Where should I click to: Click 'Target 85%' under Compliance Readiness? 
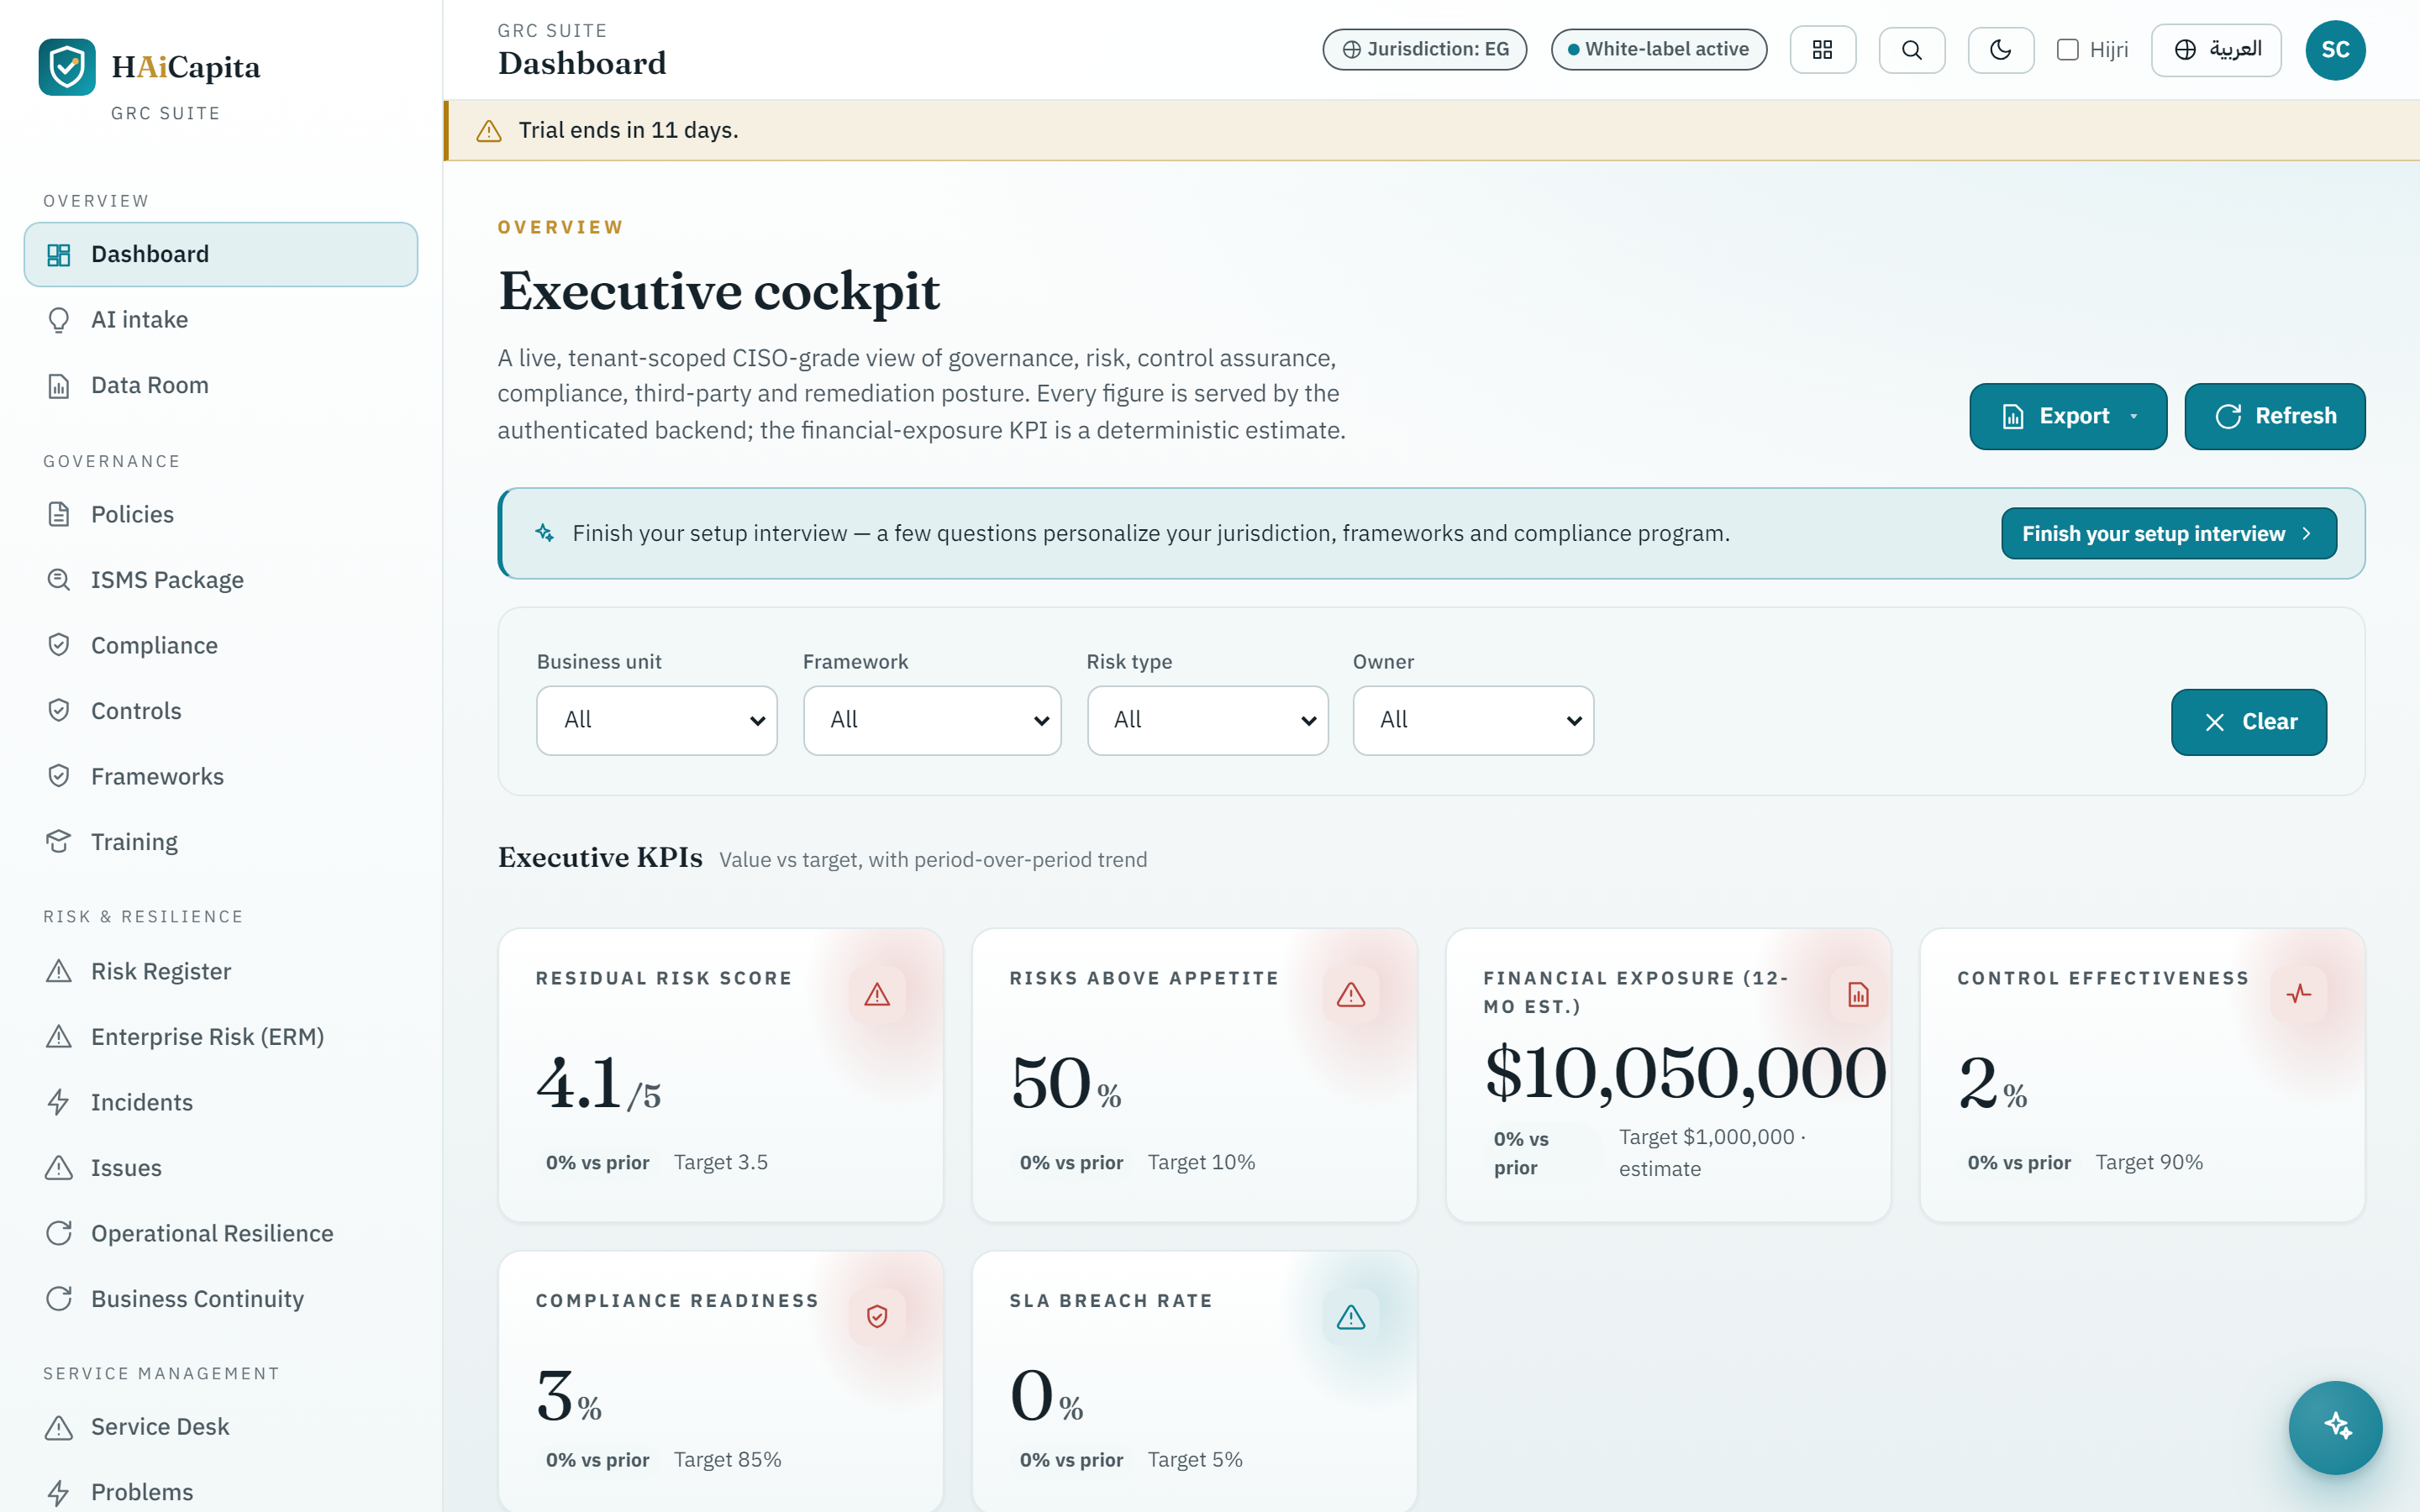click(x=727, y=1460)
